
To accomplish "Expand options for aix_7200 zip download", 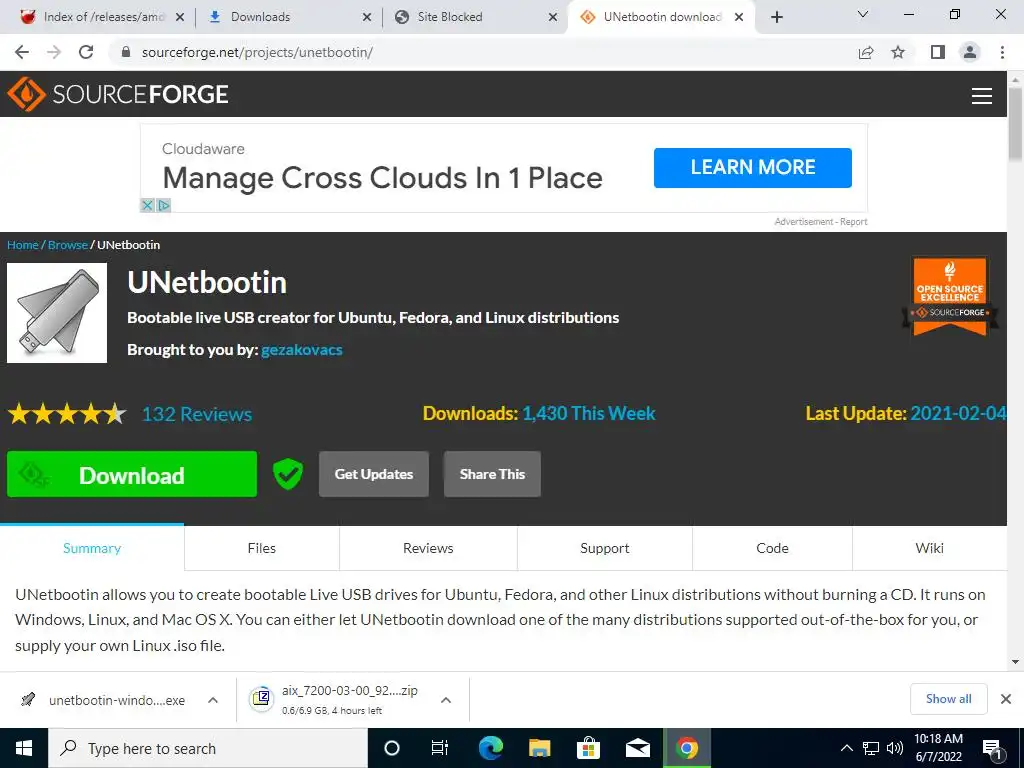I will 446,700.
